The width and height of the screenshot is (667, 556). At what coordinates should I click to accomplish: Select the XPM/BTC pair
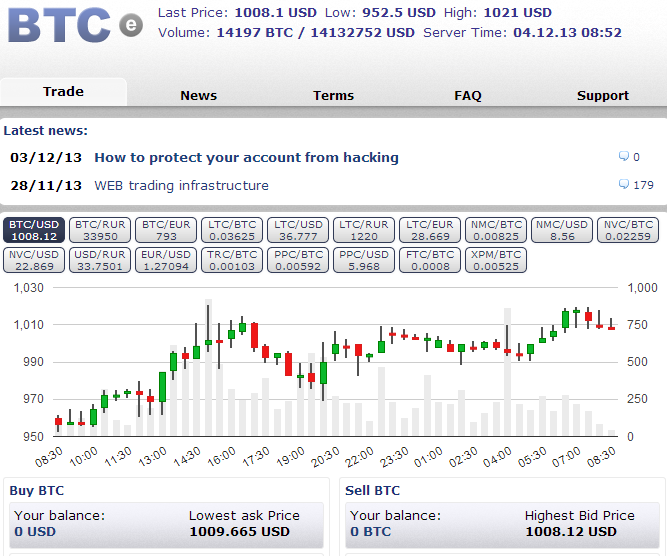pos(496,260)
